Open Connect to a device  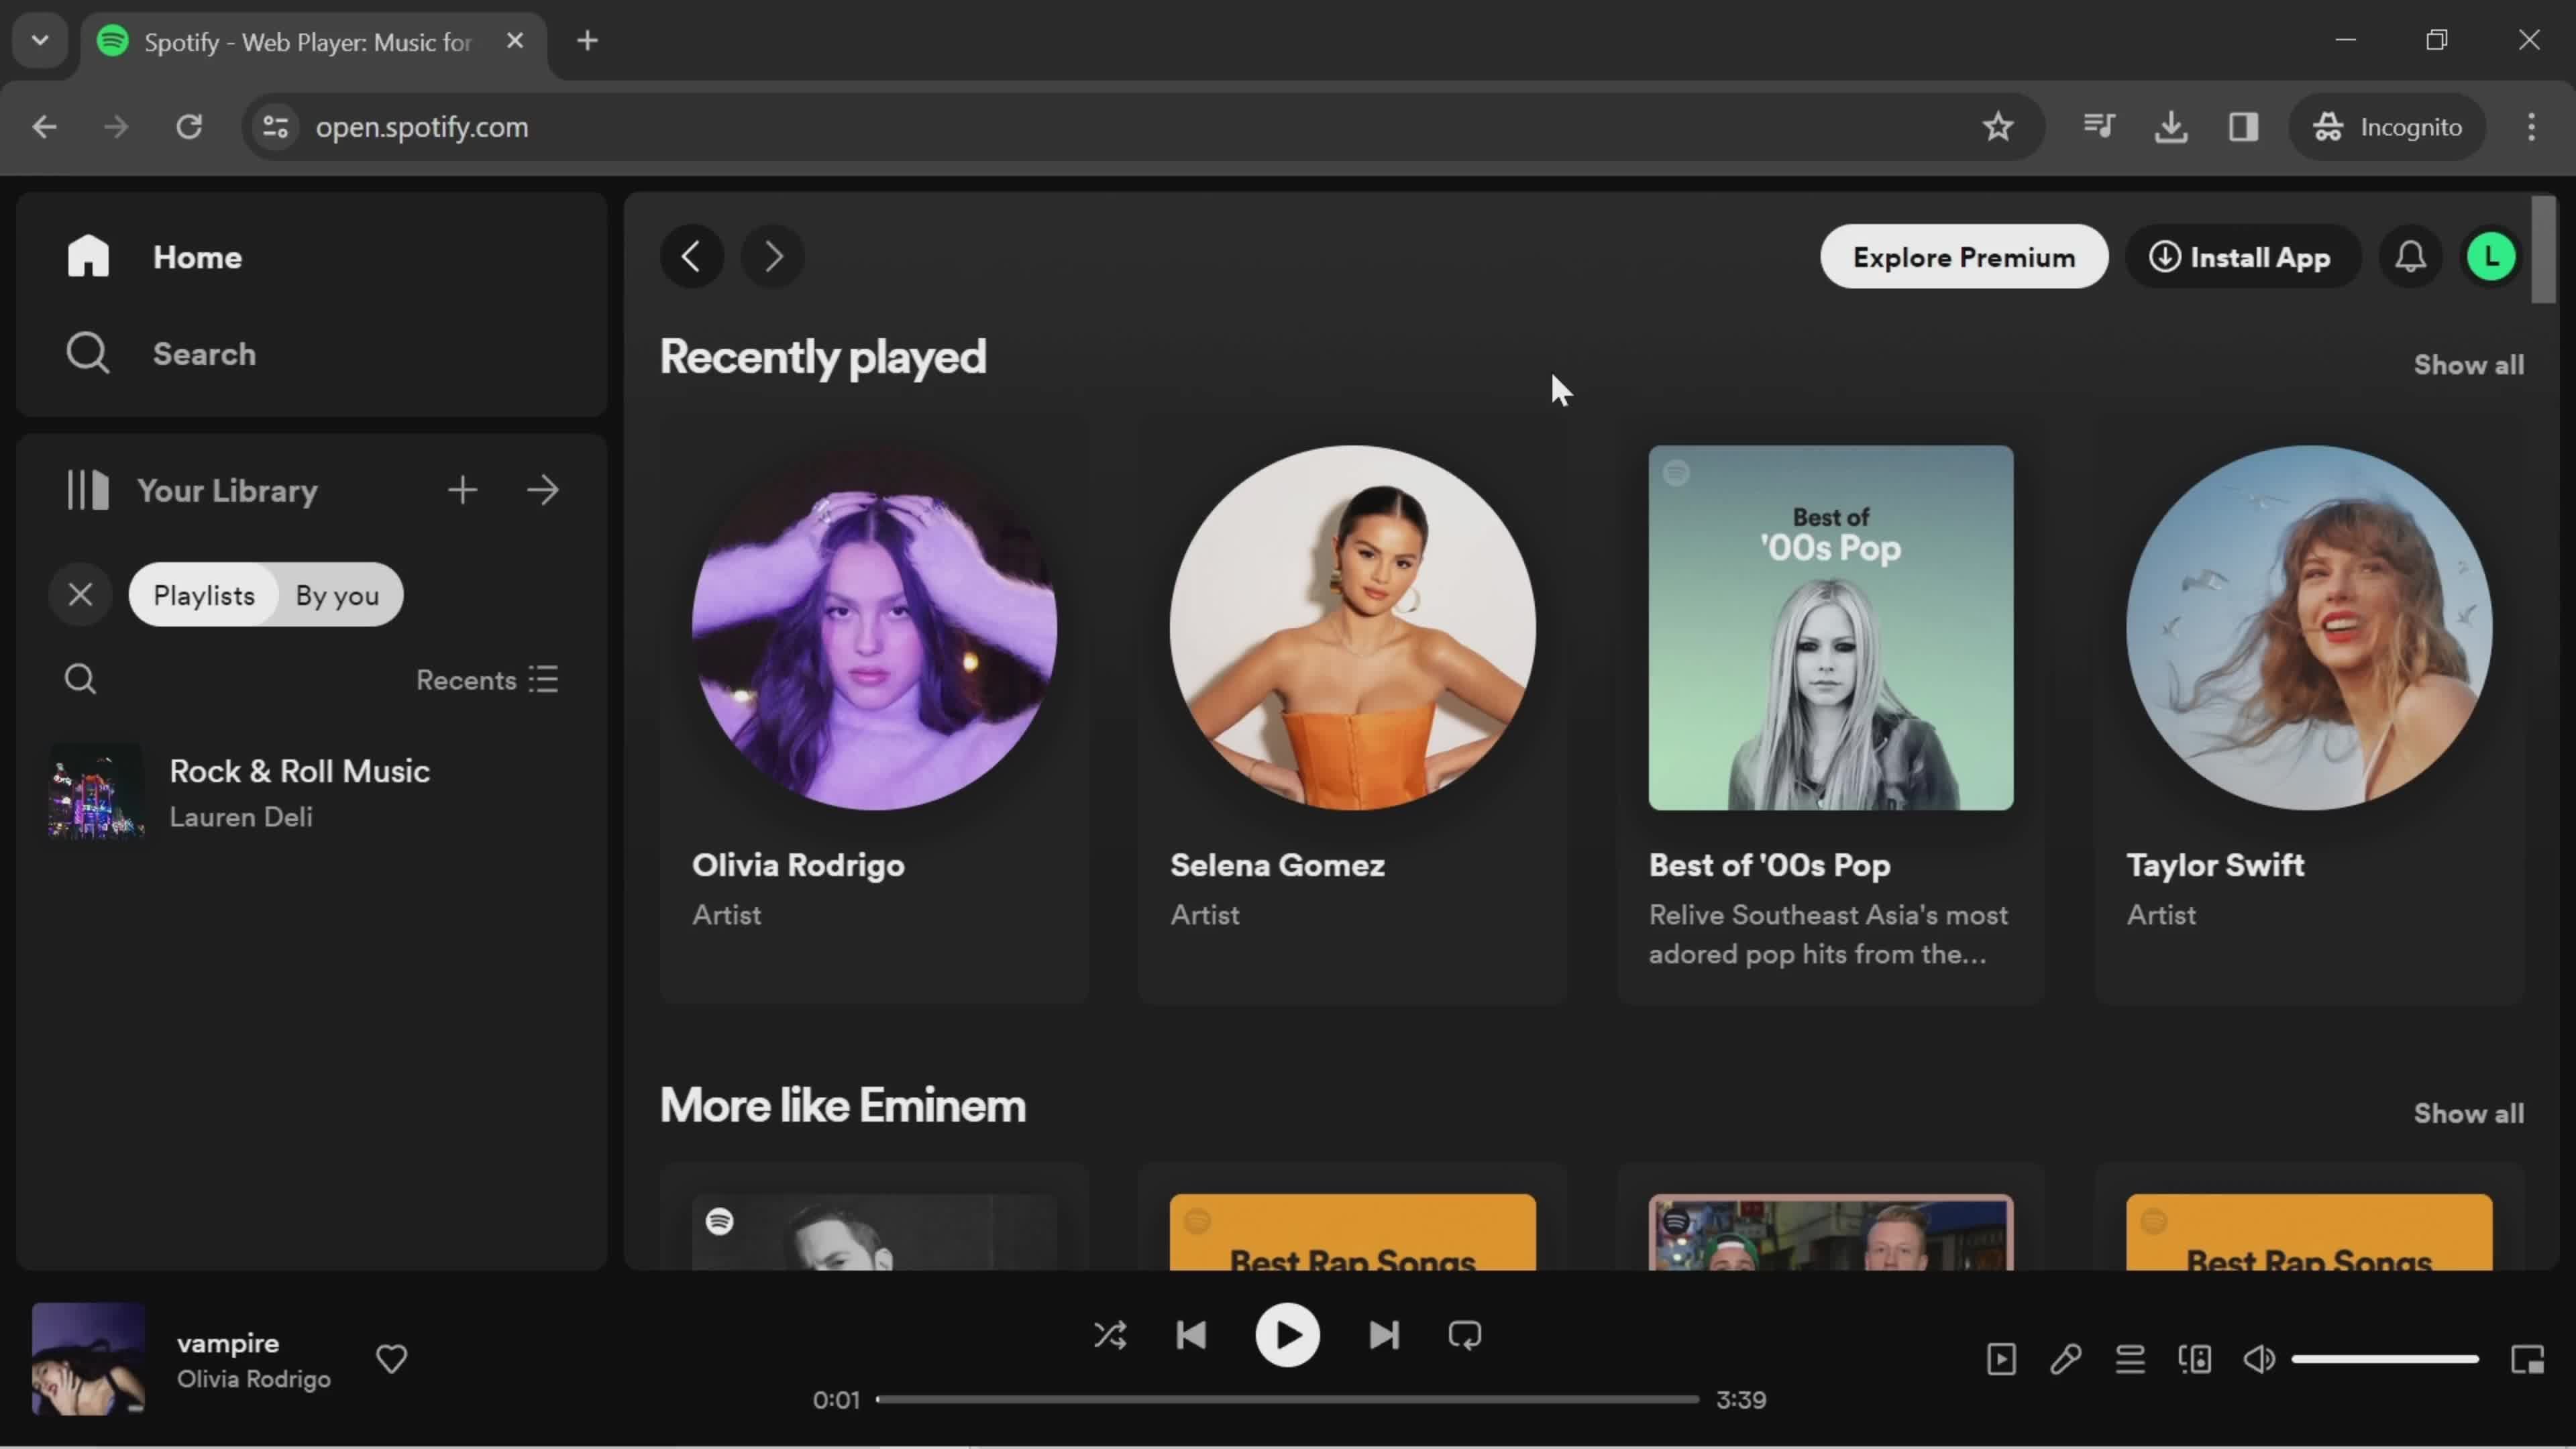(2195, 1359)
